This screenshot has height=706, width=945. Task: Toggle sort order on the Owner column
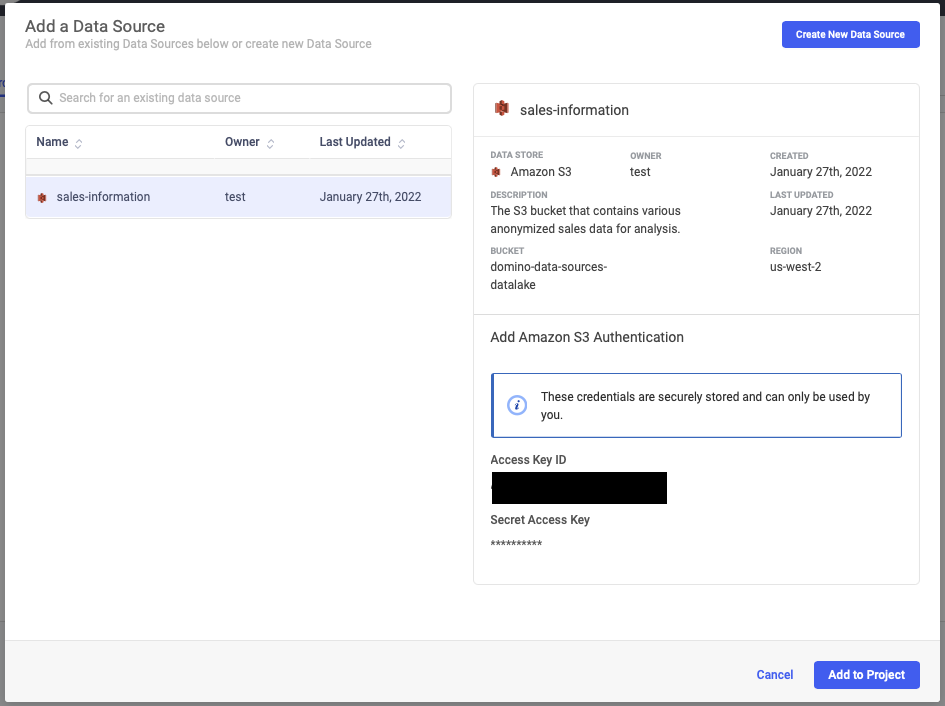coord(270,142)
